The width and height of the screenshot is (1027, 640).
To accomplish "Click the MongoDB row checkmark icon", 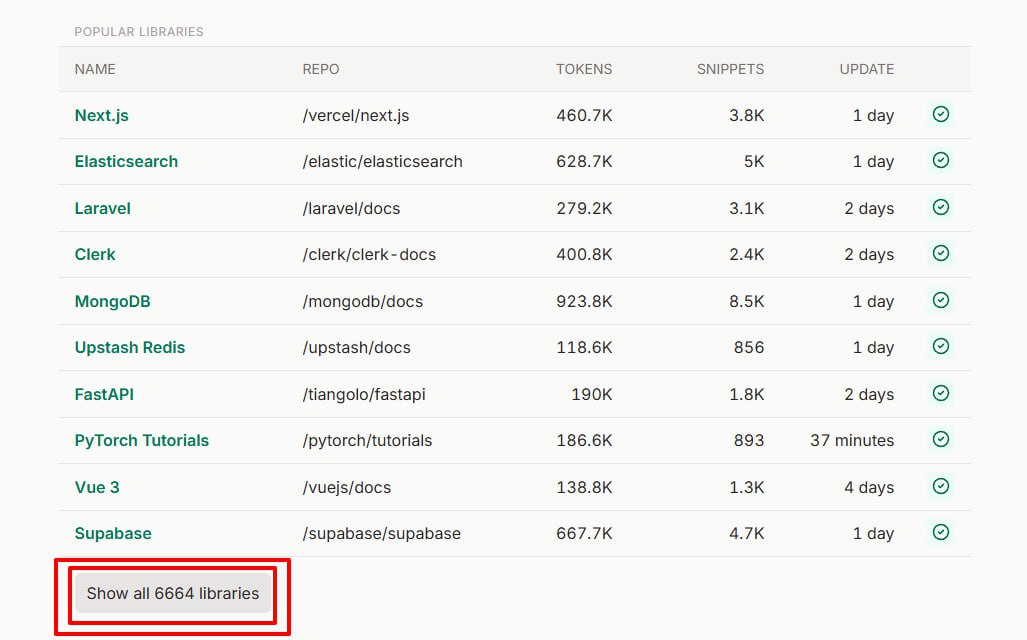I will pyautogui.click(x=940, y=300).
